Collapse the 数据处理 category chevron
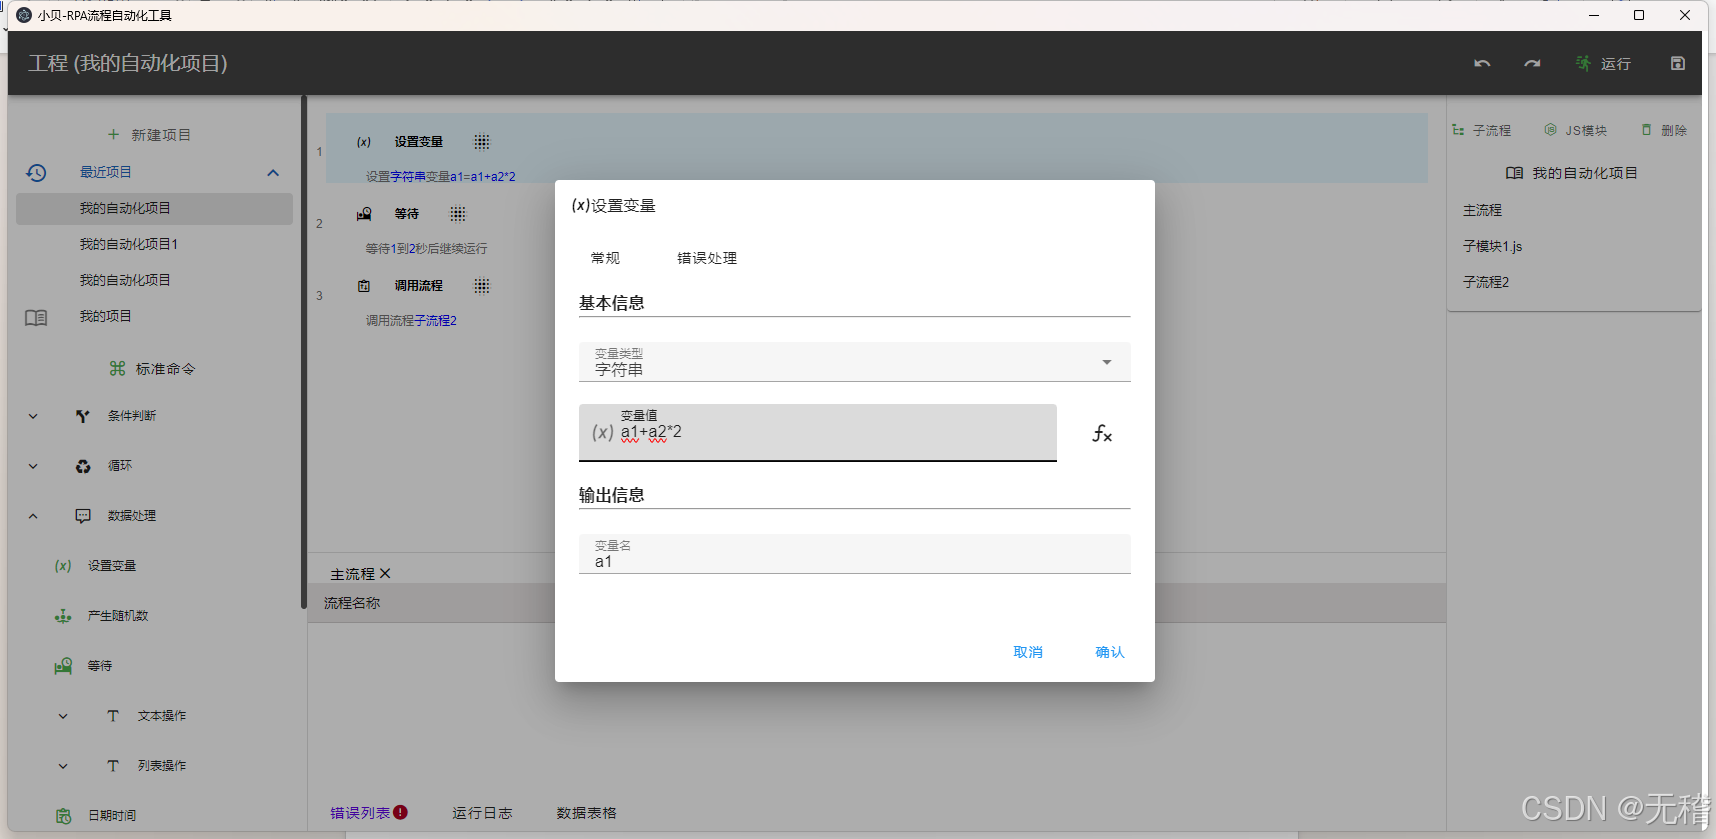 (x=33, y=516)
